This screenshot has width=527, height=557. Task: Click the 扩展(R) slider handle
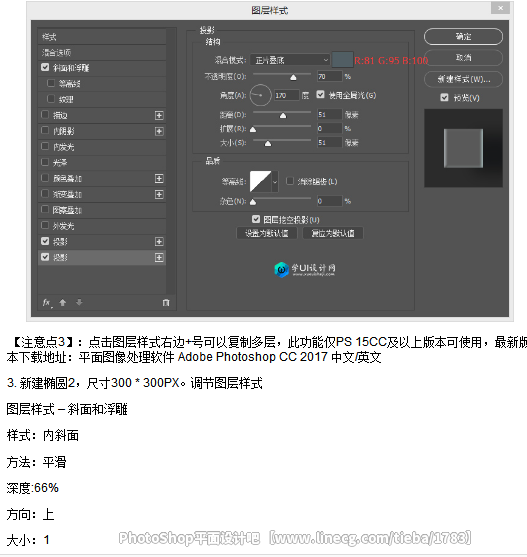click(253, 129)
